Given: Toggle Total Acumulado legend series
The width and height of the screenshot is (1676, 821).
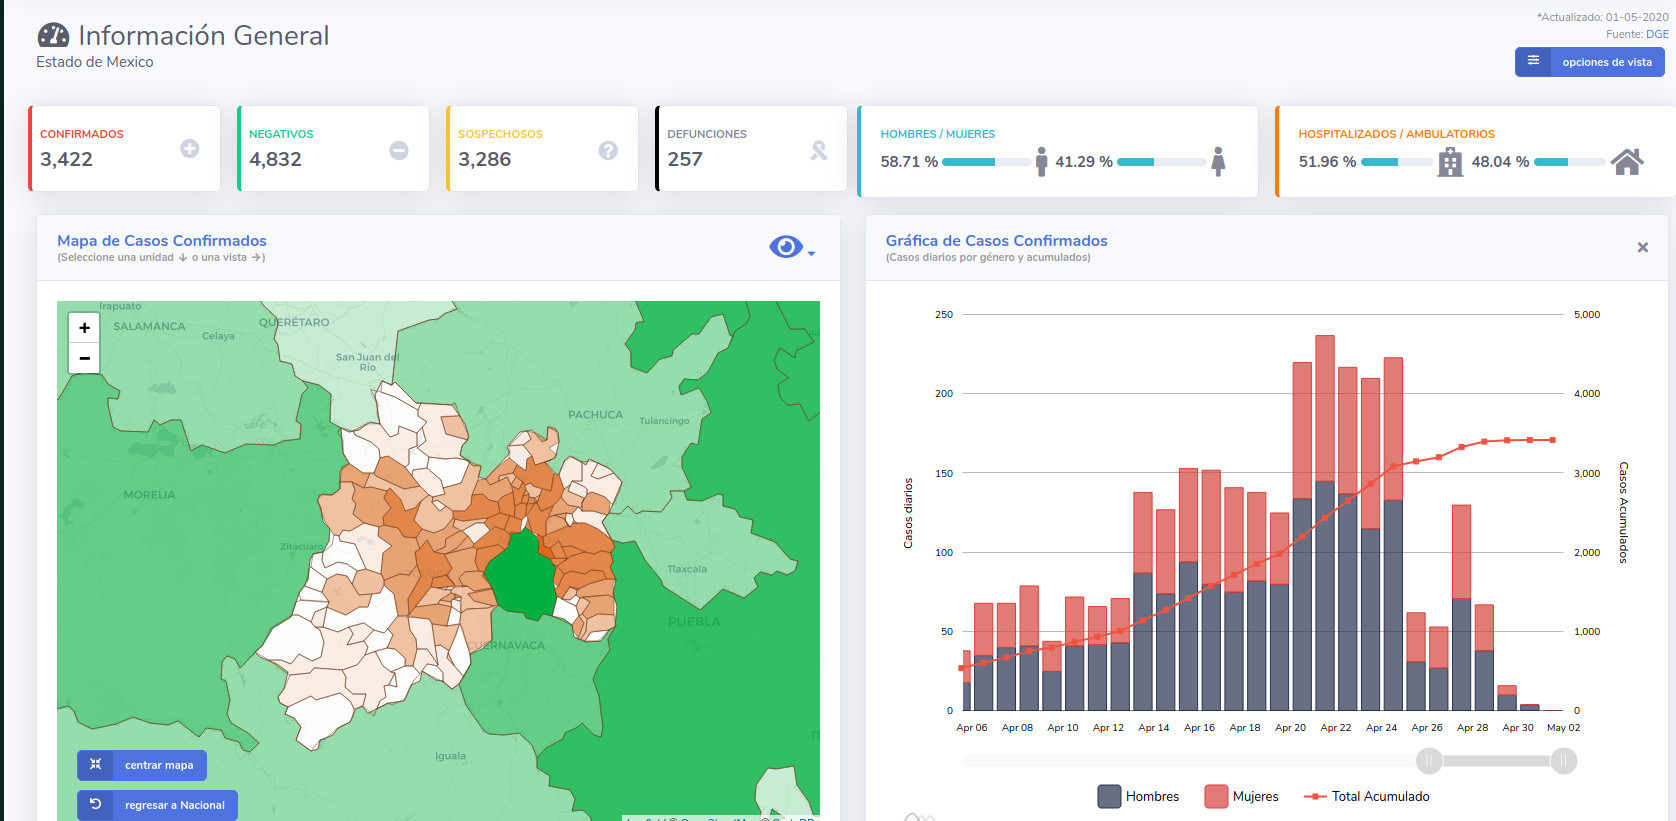Looking at the screenshot, I should (x=1367, y=796).
